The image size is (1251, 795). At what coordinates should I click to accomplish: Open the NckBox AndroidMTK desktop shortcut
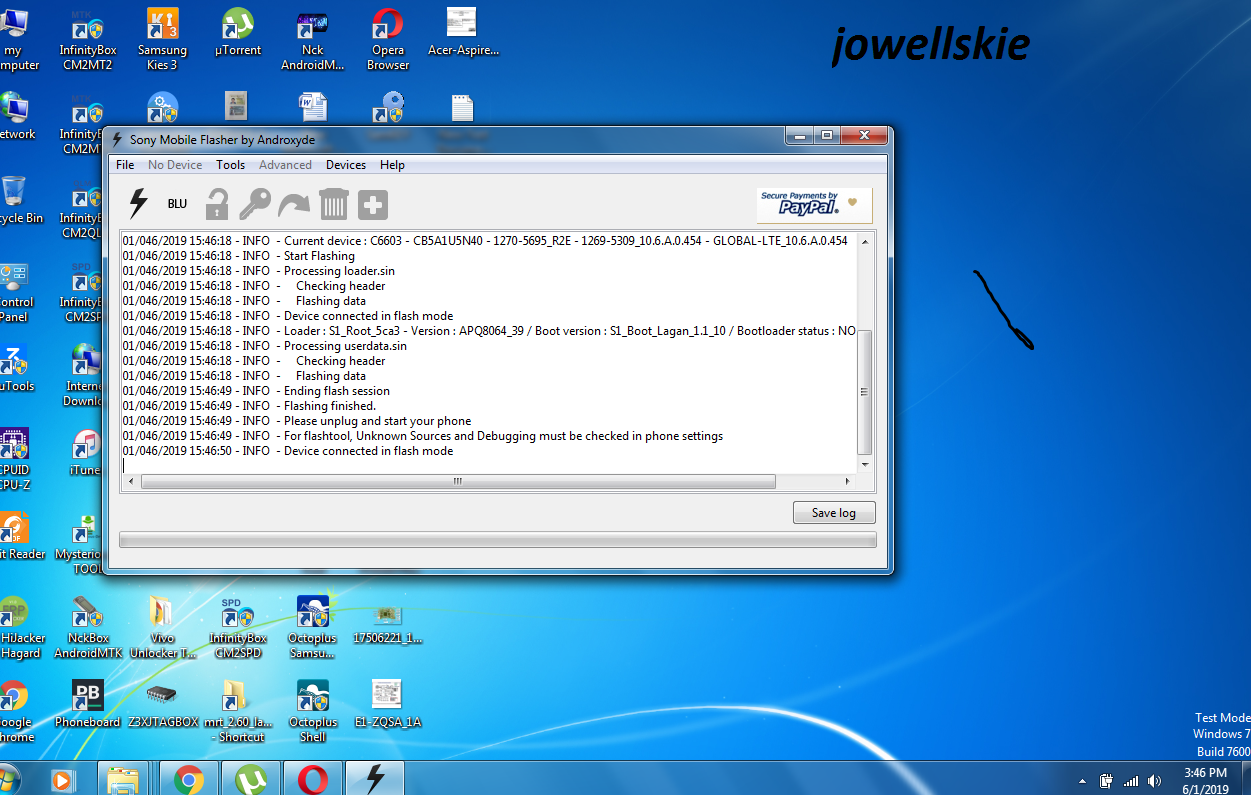[87, 628]
